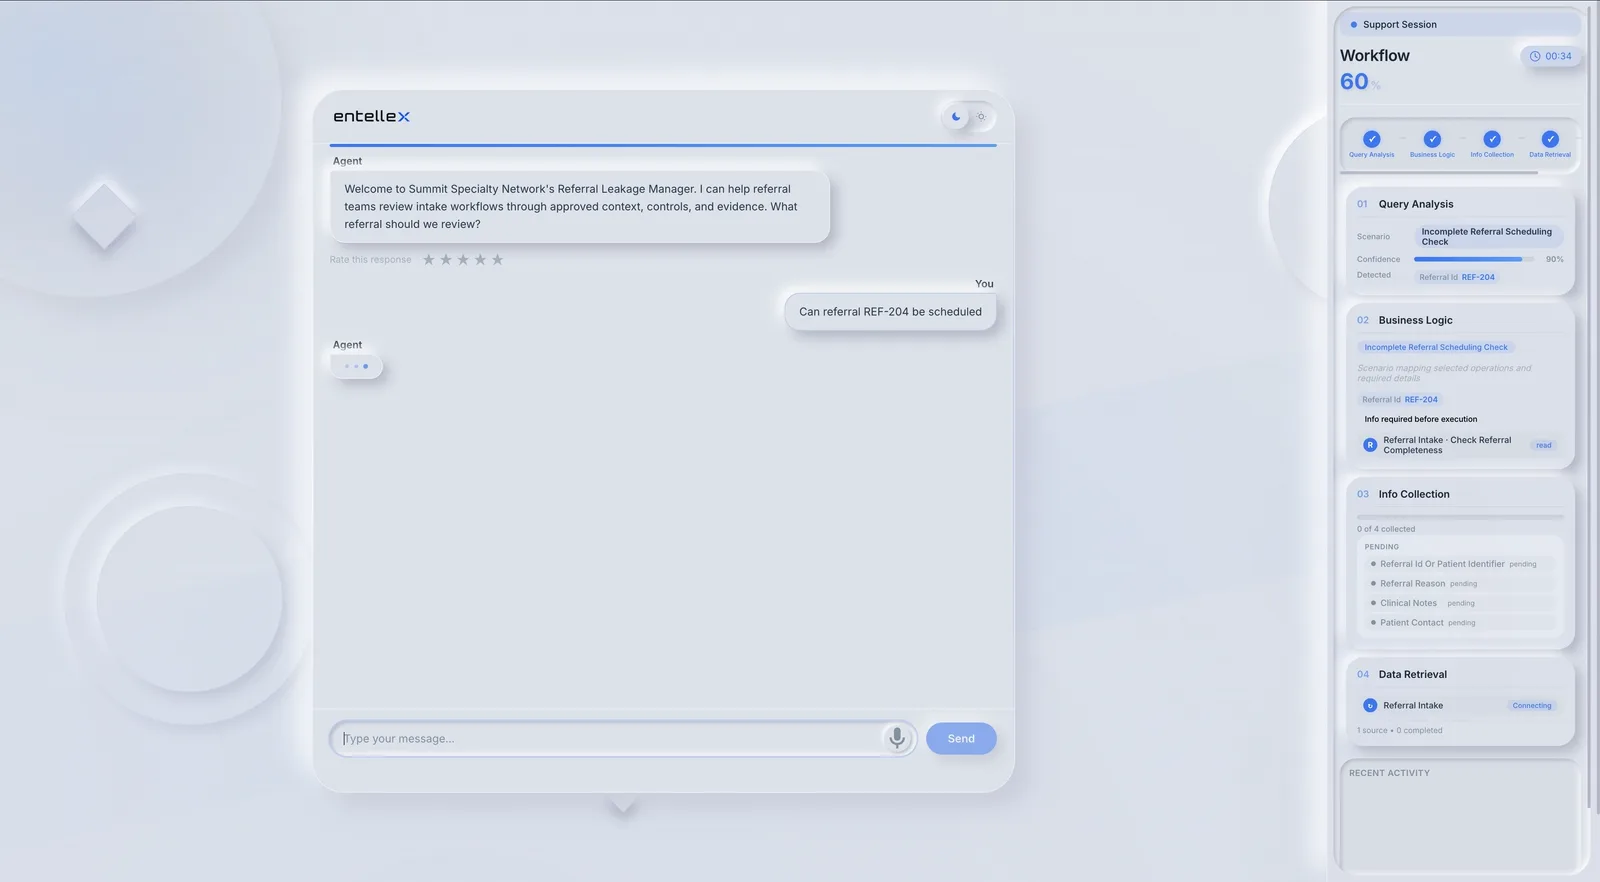Click the 0 of 4 collected text

coord(1386,529)
